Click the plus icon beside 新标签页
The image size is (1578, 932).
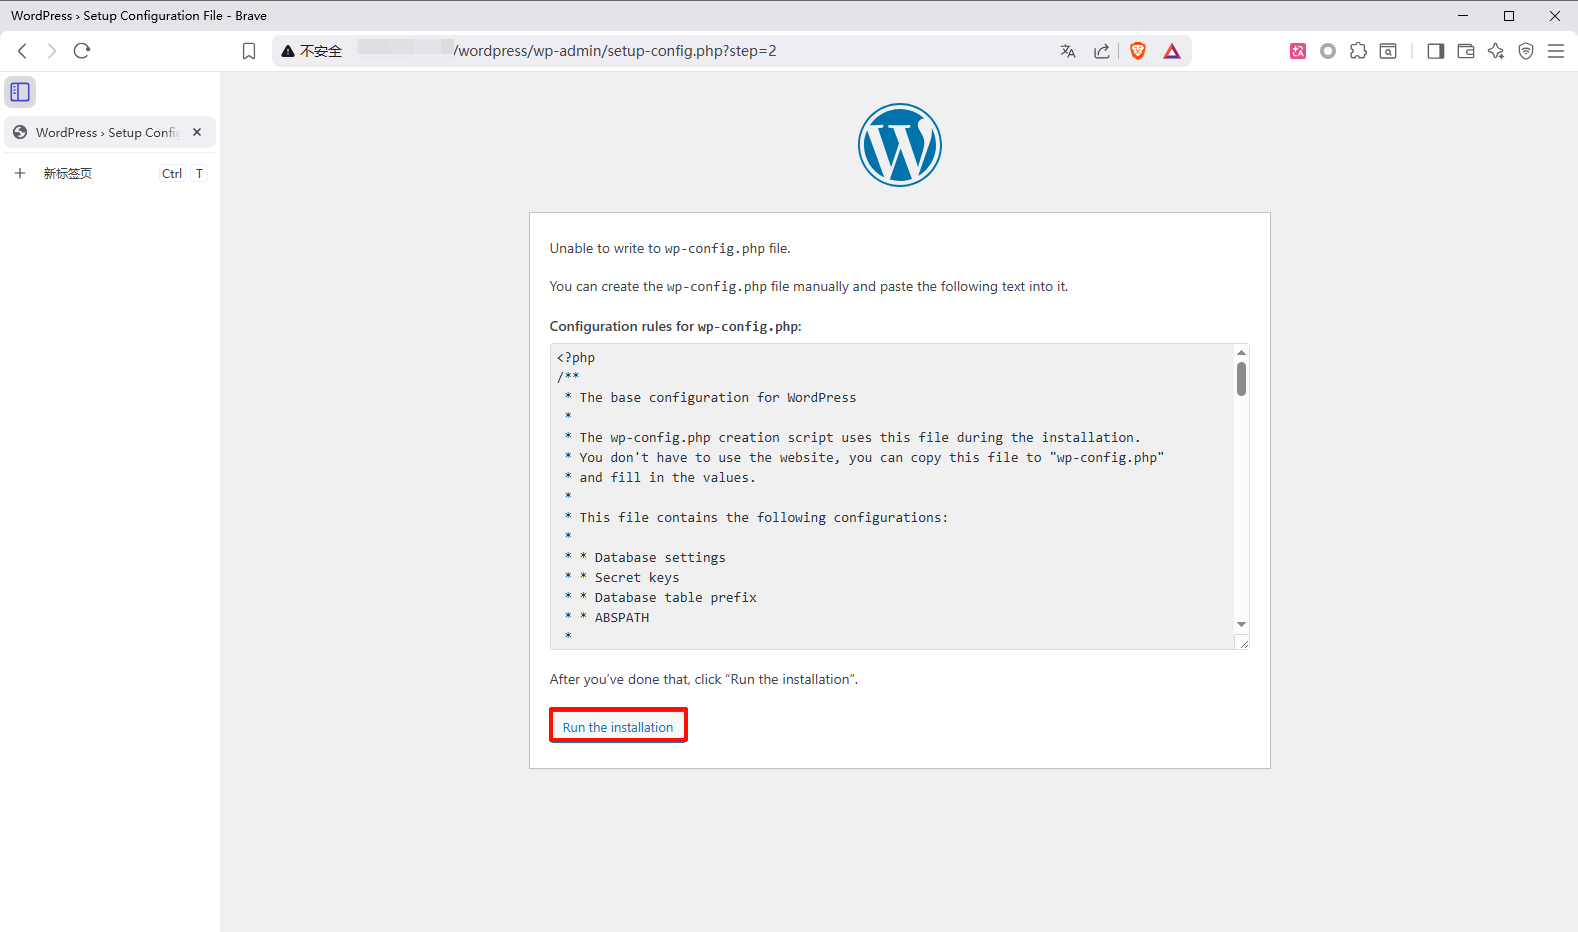(x=20, y=173)
